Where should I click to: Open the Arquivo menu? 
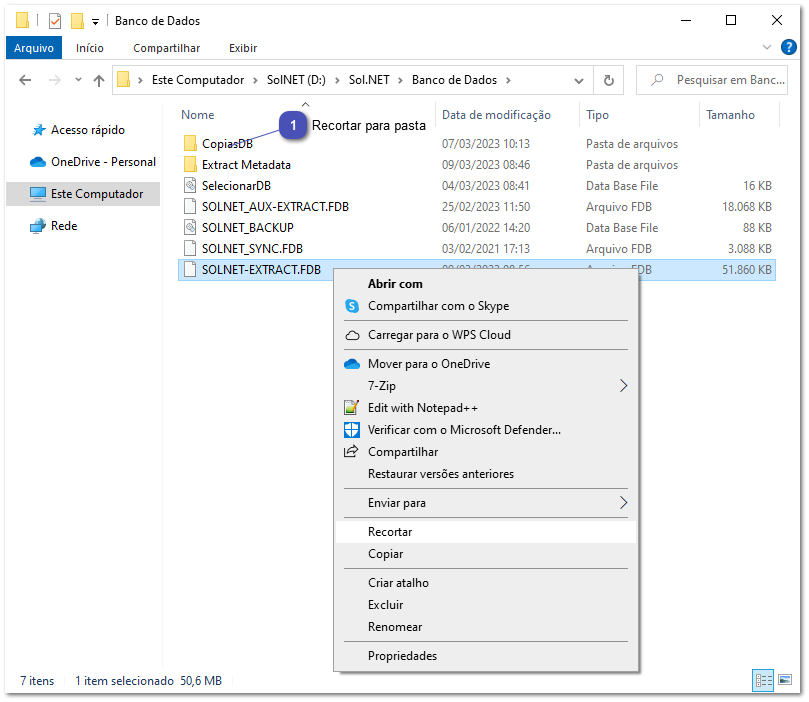33,47
